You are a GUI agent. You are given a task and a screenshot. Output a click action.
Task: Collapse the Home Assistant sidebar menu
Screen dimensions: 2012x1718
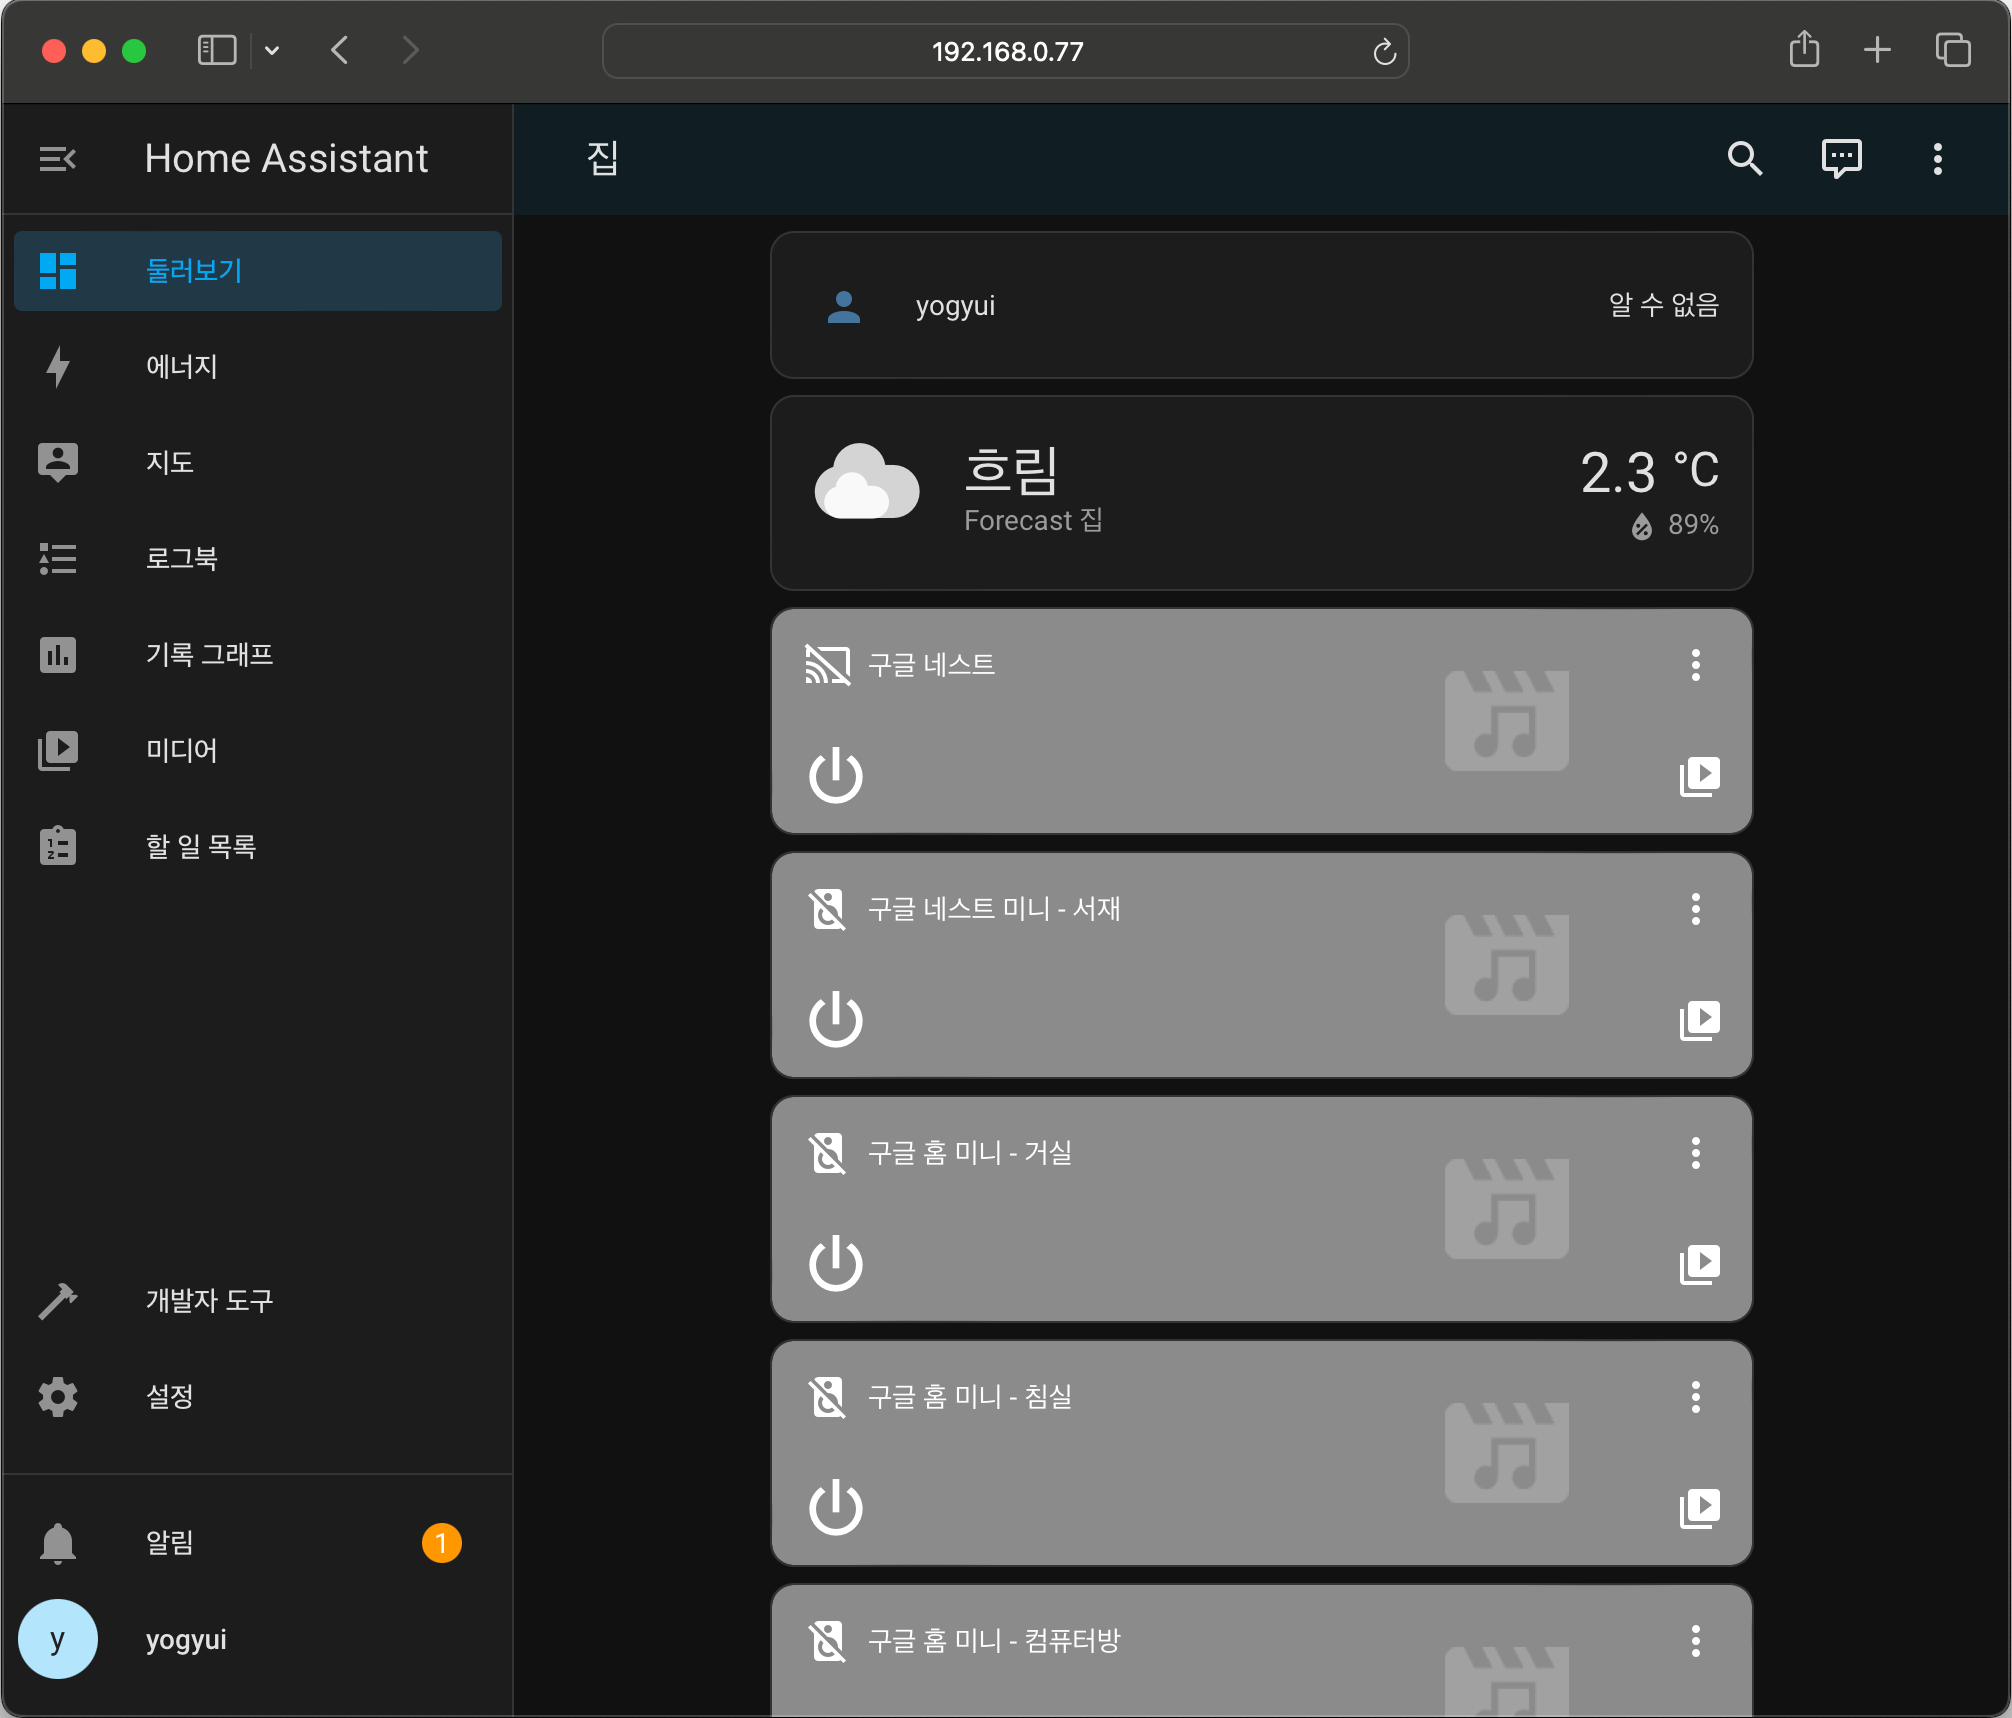pos(57,159)
